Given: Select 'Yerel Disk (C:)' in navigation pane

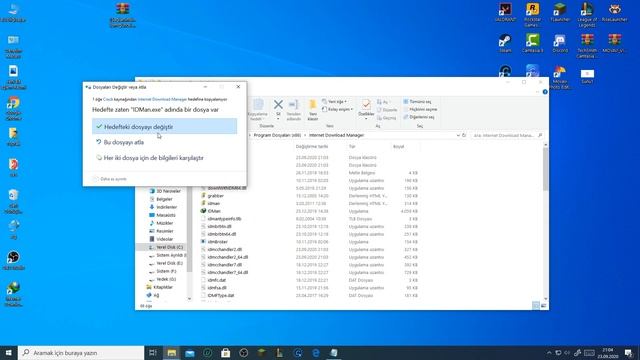Looking at the screenshot, I should [x=166, y=247].
